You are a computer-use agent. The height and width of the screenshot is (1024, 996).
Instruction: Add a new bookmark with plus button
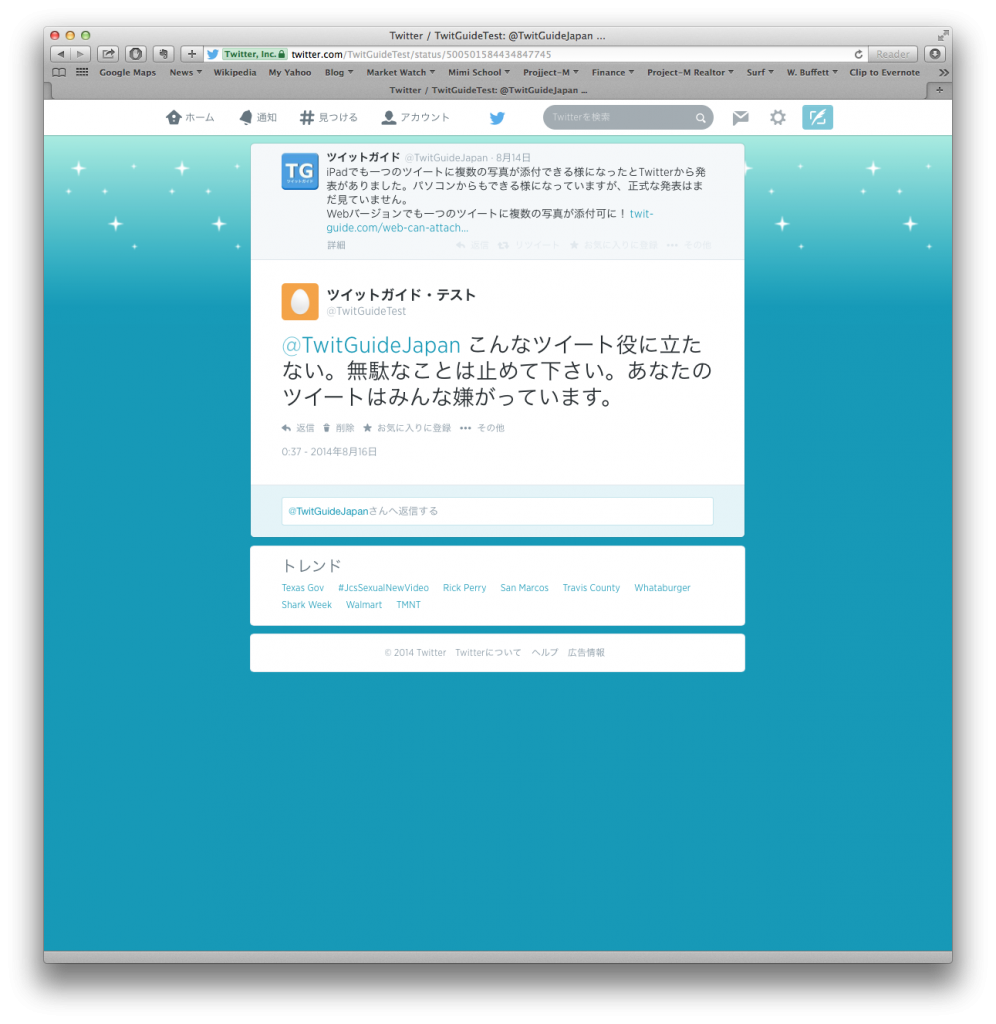pos(191,54)
